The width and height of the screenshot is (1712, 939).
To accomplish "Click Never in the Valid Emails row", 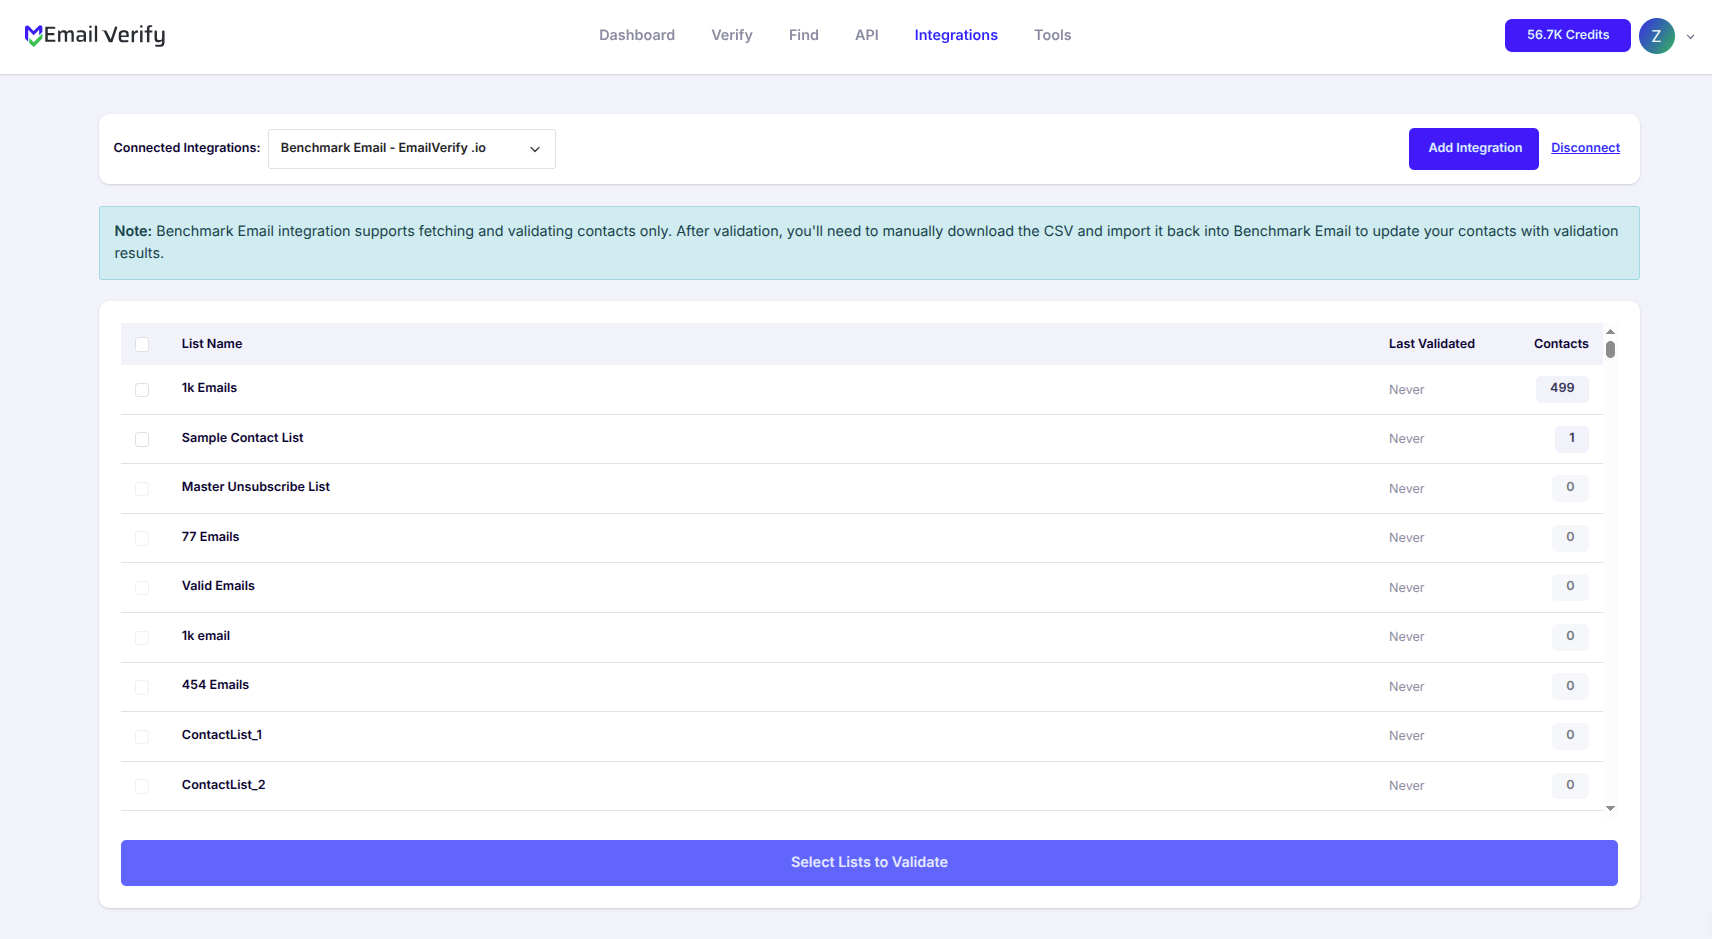I will click(x=1406, y=588).
